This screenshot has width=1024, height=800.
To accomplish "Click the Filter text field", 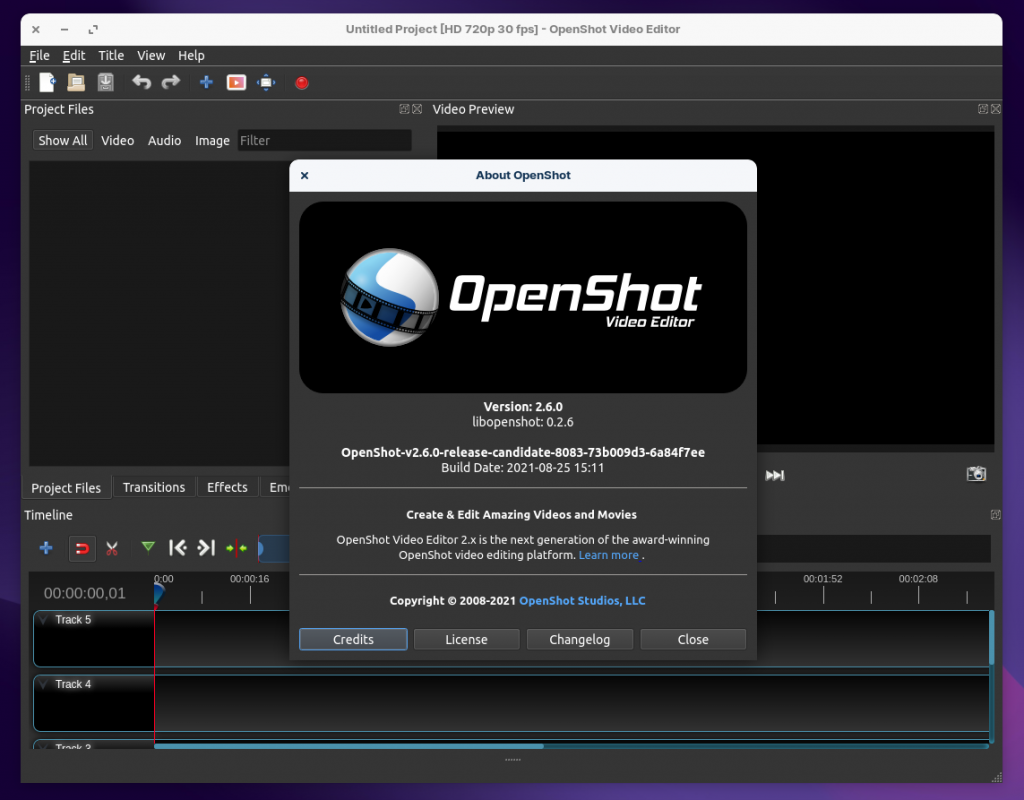I will [x=323, y=141].
